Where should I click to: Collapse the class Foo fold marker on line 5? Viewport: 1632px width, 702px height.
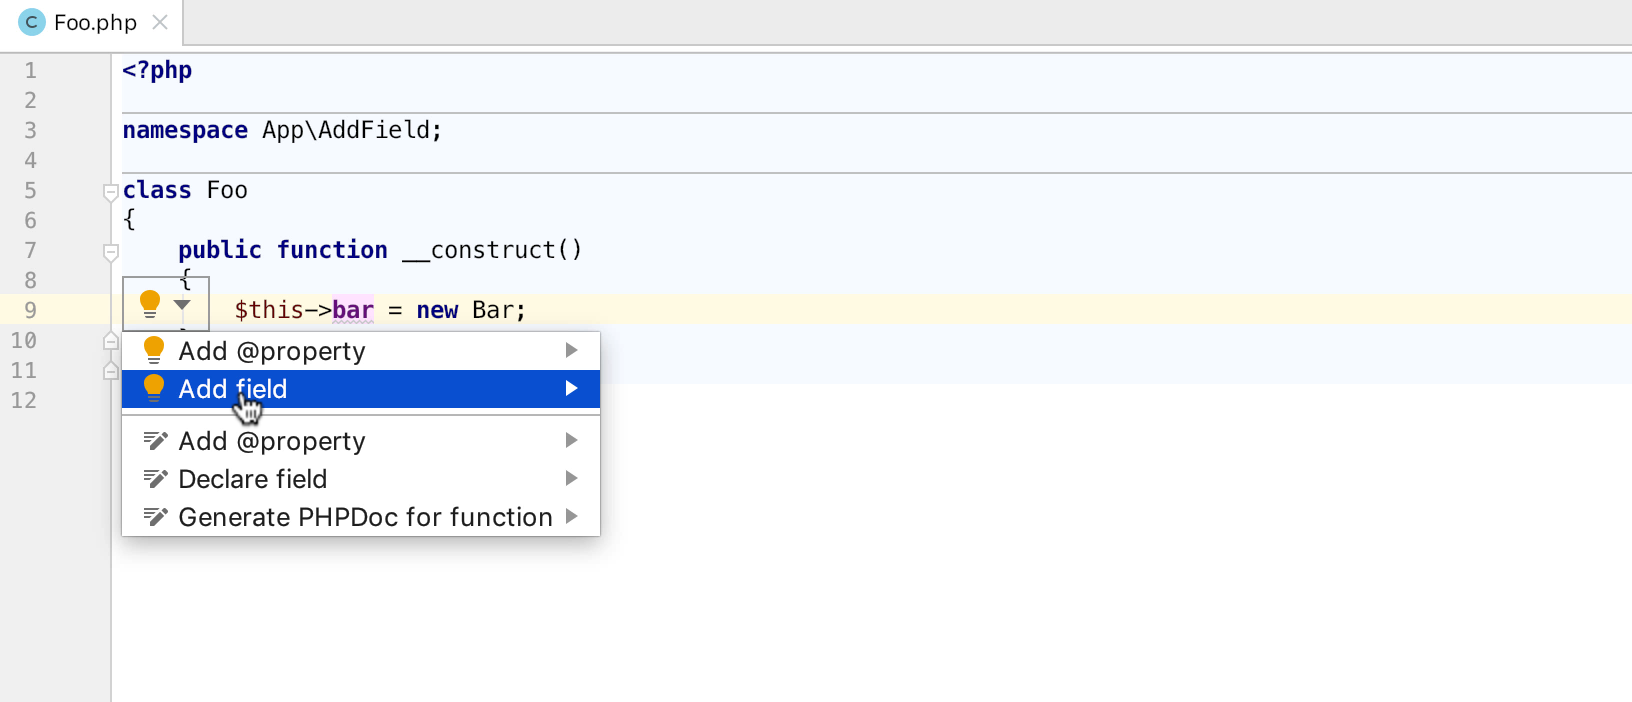pyautogui.click(x=111, y=192)
